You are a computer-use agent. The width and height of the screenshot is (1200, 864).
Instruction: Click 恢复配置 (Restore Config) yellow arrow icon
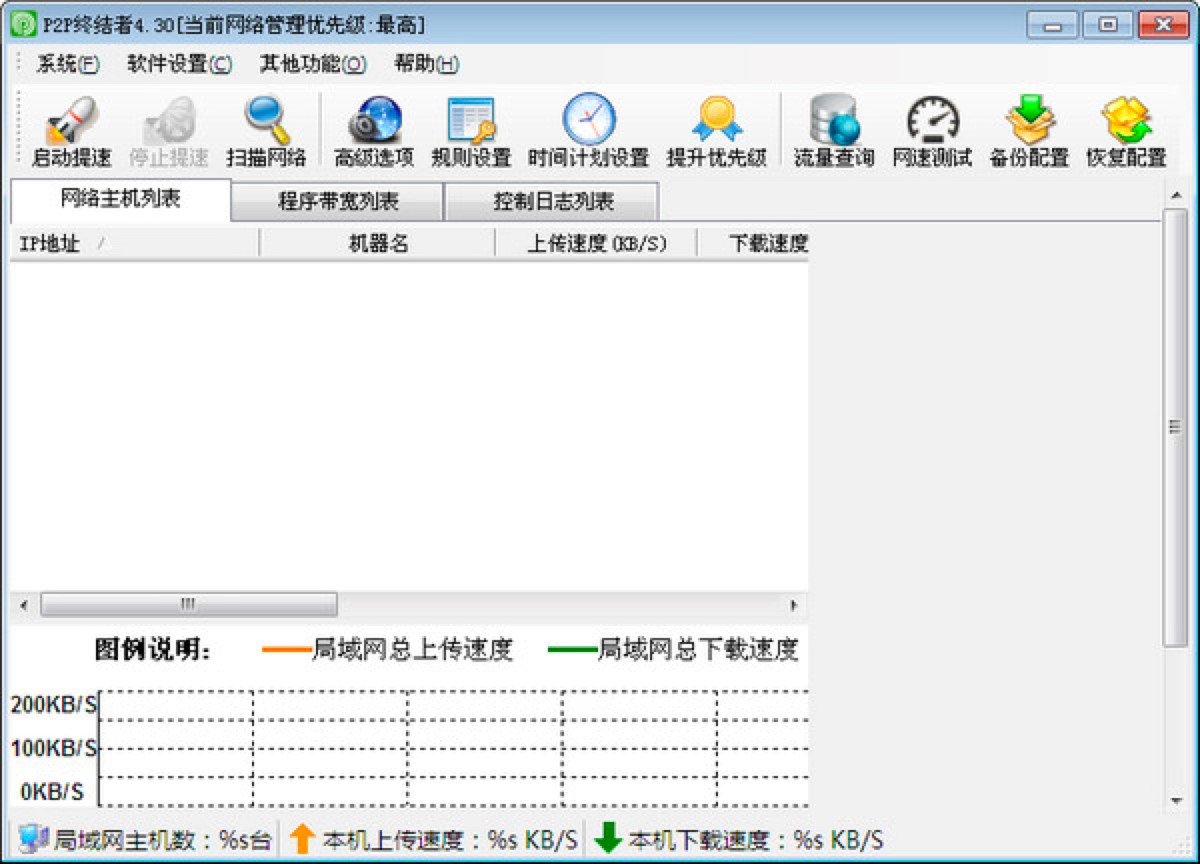pos(1127,128)
